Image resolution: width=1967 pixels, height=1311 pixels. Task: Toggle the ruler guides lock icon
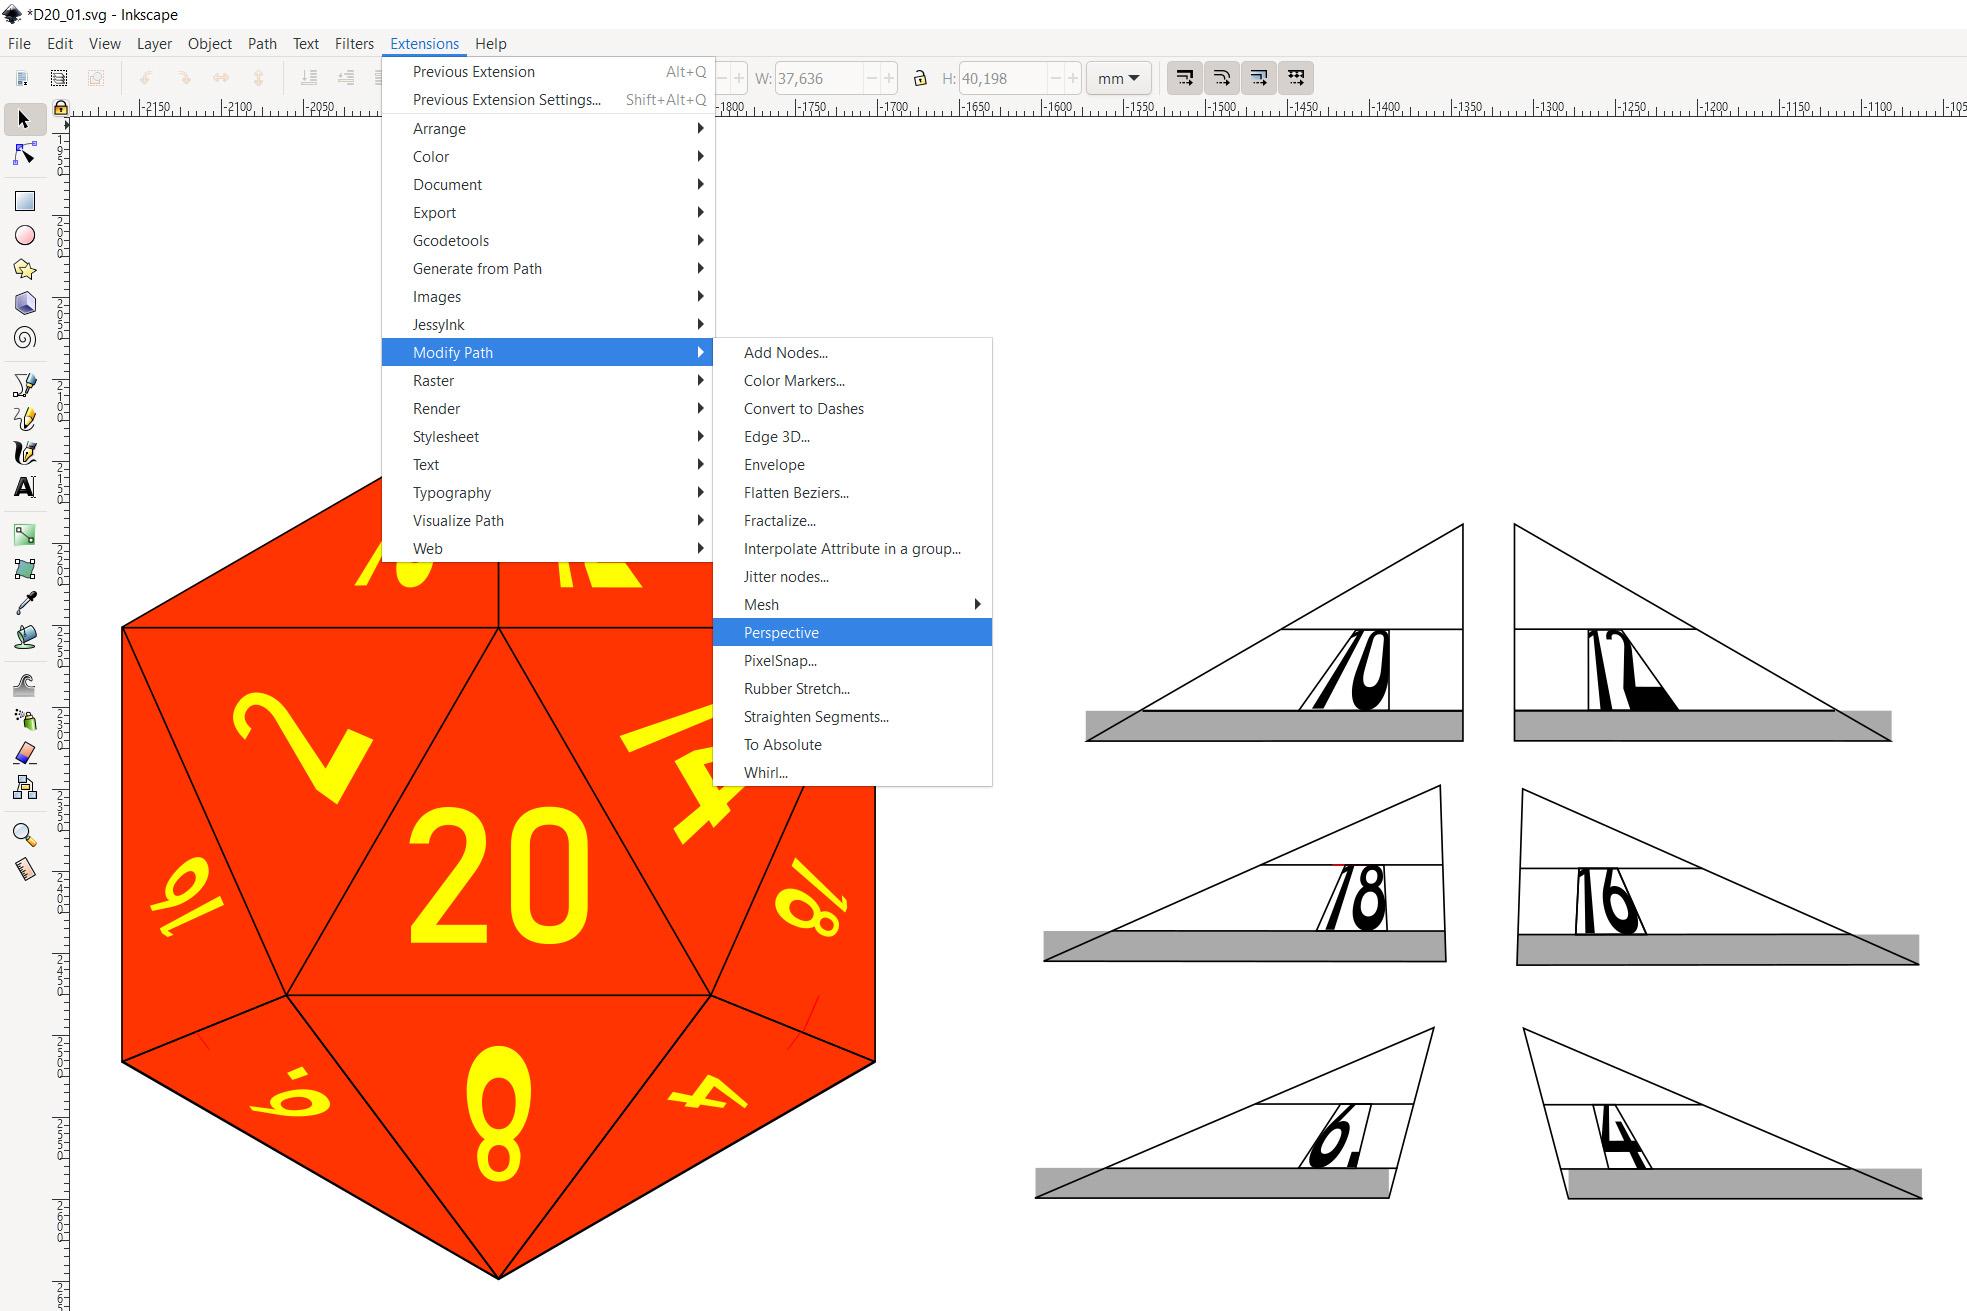[61, 108]
